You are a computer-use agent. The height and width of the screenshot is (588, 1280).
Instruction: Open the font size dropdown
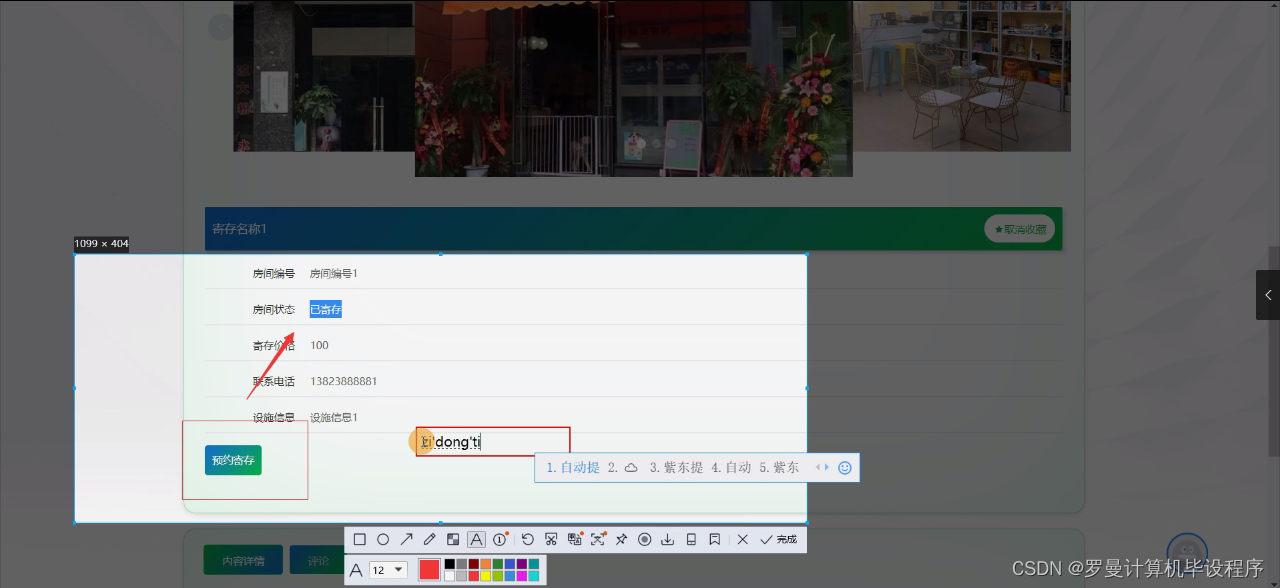[x=389, y=569]
